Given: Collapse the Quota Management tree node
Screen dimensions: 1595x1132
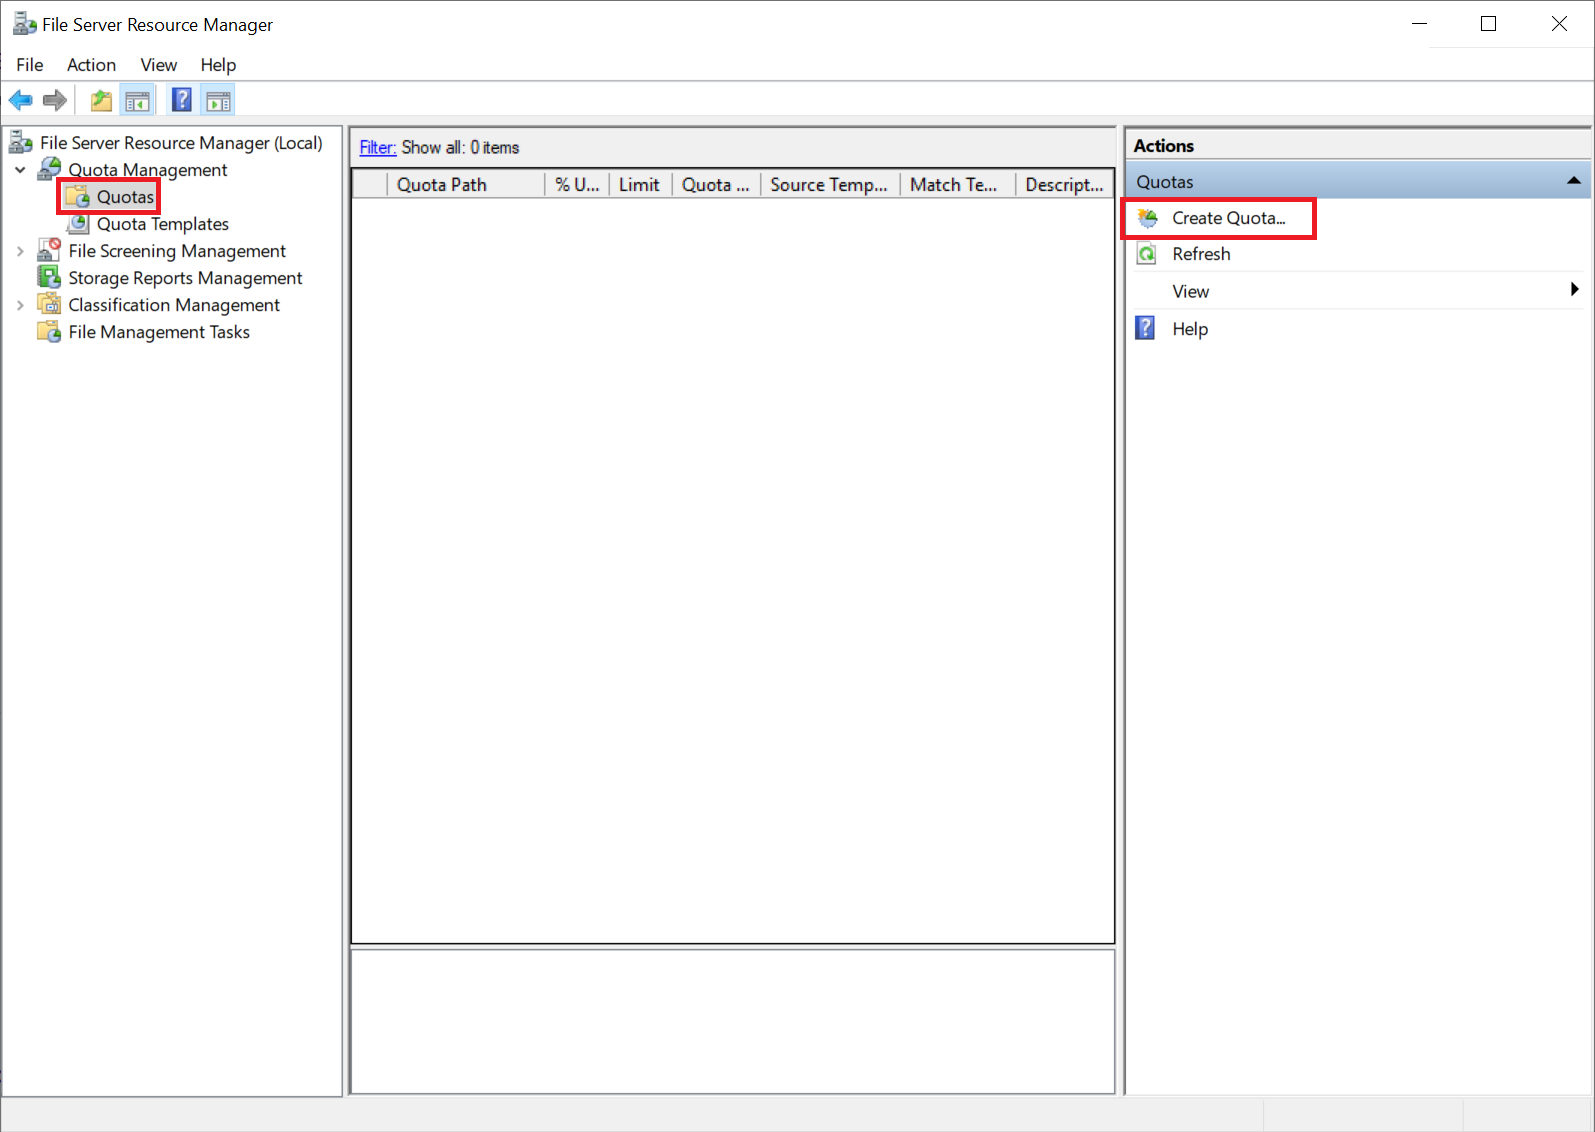Looking at the screenshot, I should point(20,170).
